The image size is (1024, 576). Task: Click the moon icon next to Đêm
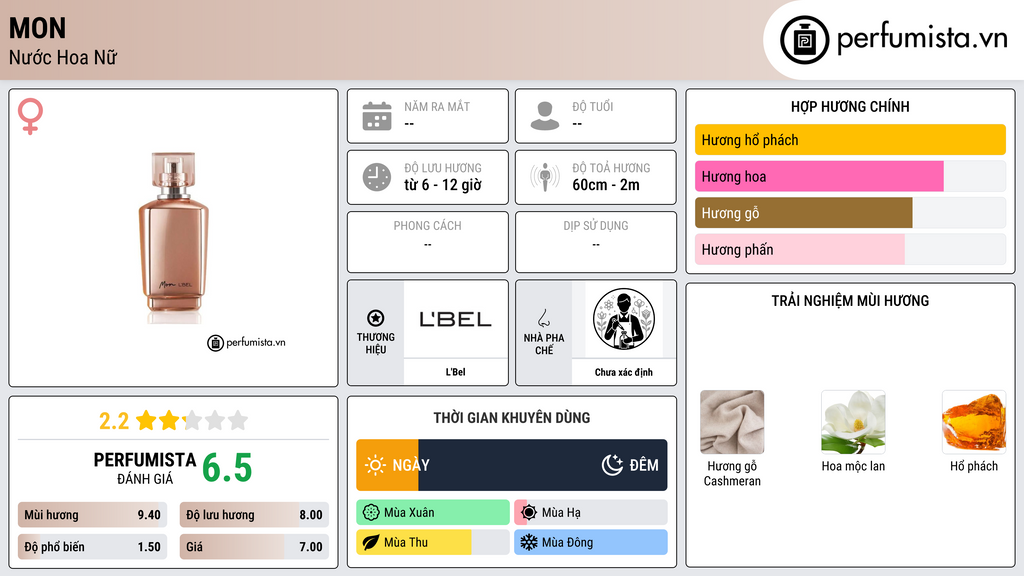[x=612, y=465]
